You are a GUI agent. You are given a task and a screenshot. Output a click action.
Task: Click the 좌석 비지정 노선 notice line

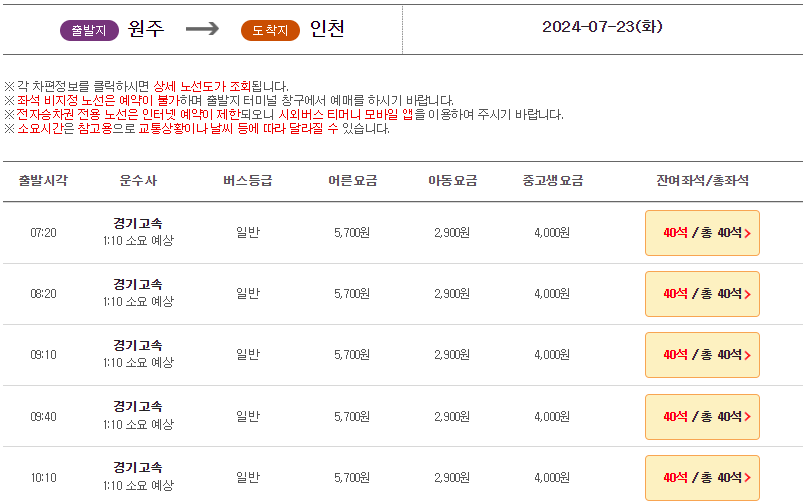pyautogui.click(x=229, y=100)
